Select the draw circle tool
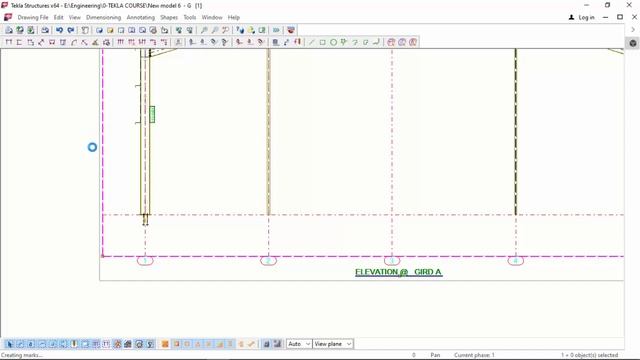Image resolution: width=640 pixels, height=360 pixels. point(333,42)
